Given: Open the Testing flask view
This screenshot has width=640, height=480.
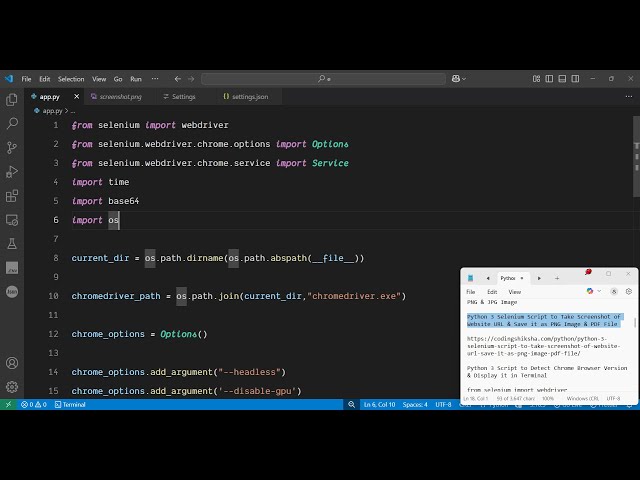Looking at the screenshot, I should coord(12,244).
